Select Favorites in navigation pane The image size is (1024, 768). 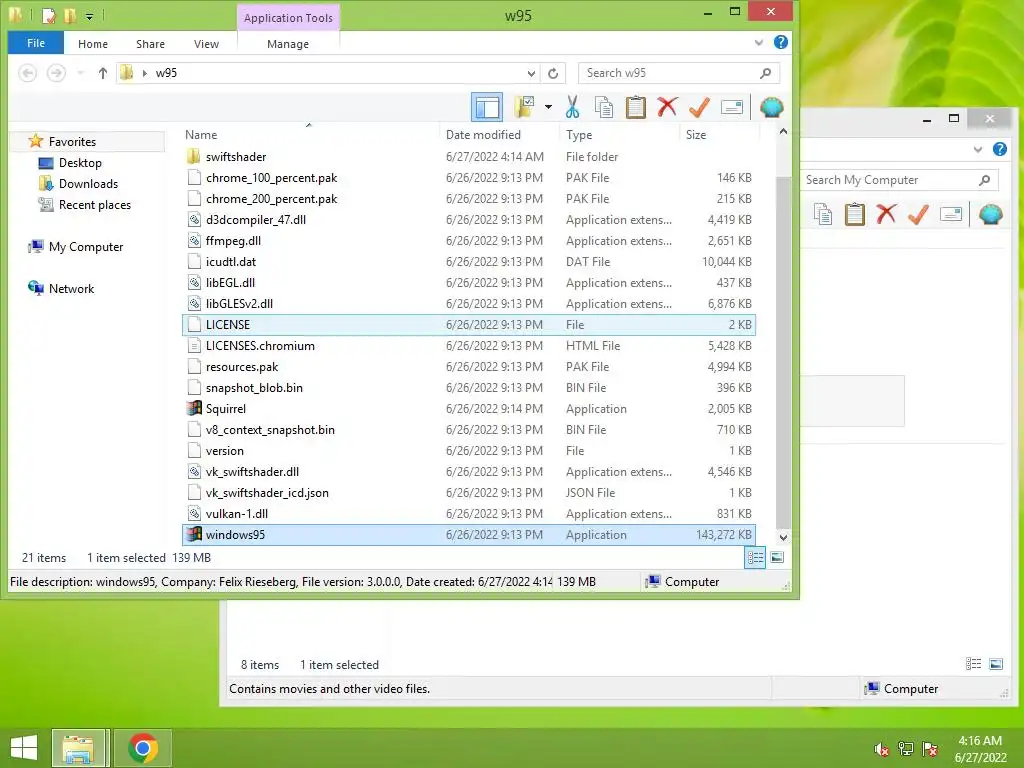click(72, 142)
